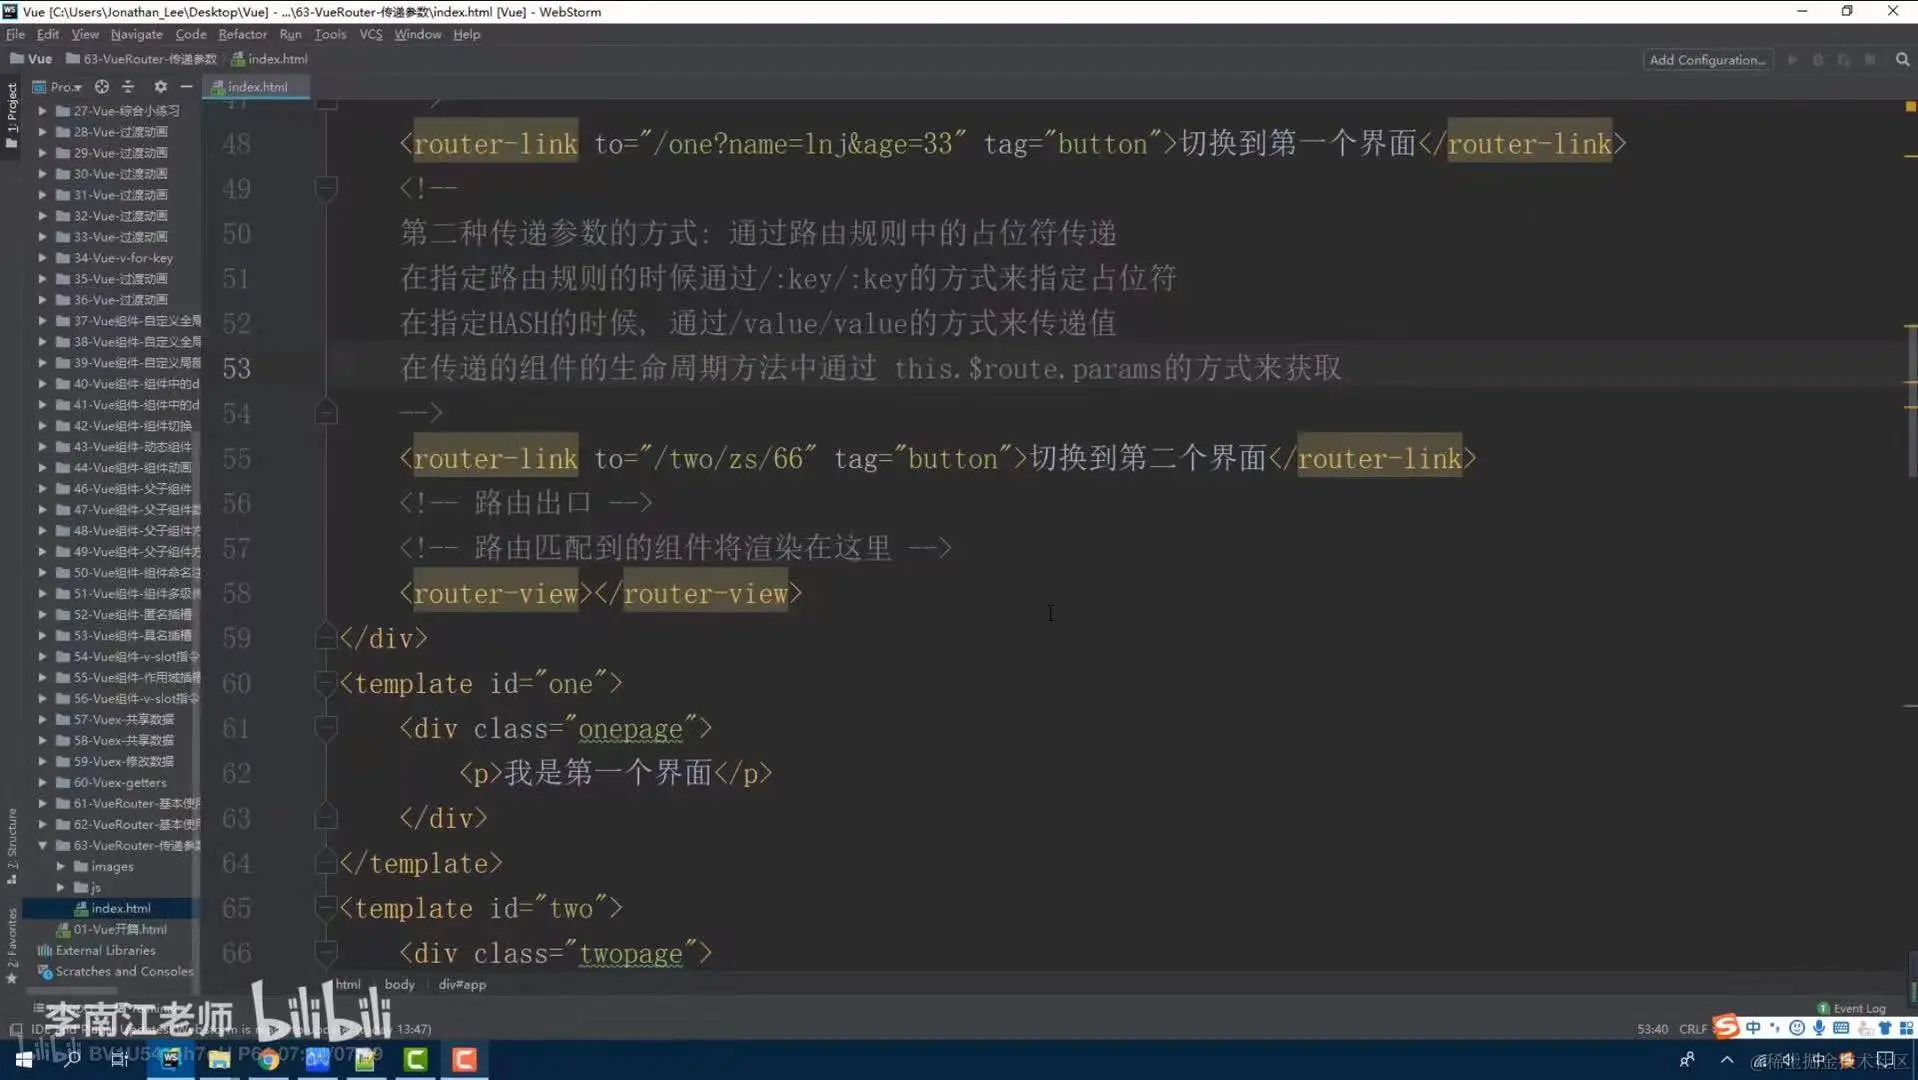Image resolution: width=1918 pixels, height=1080 pixels.
Task: Expand the images folder
Action: pyautogui.click(x=62, y=866)
